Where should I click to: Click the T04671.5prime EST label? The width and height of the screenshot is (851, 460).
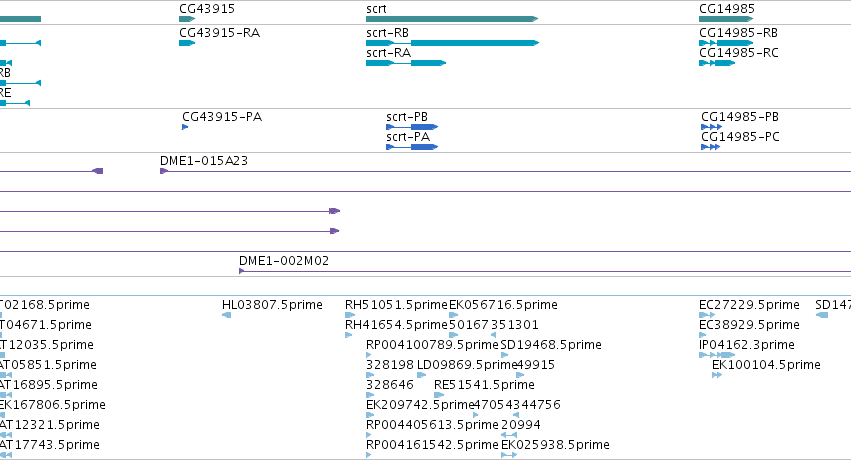tap(46, 325)
